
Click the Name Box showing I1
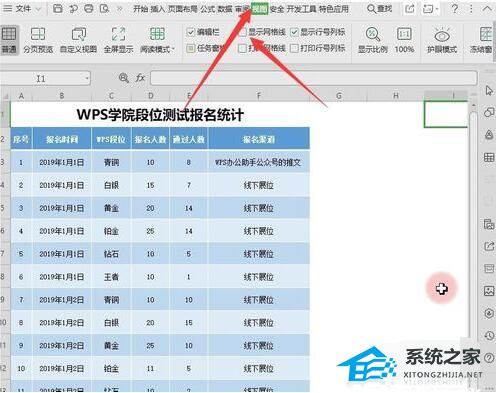tap(41, 79)
